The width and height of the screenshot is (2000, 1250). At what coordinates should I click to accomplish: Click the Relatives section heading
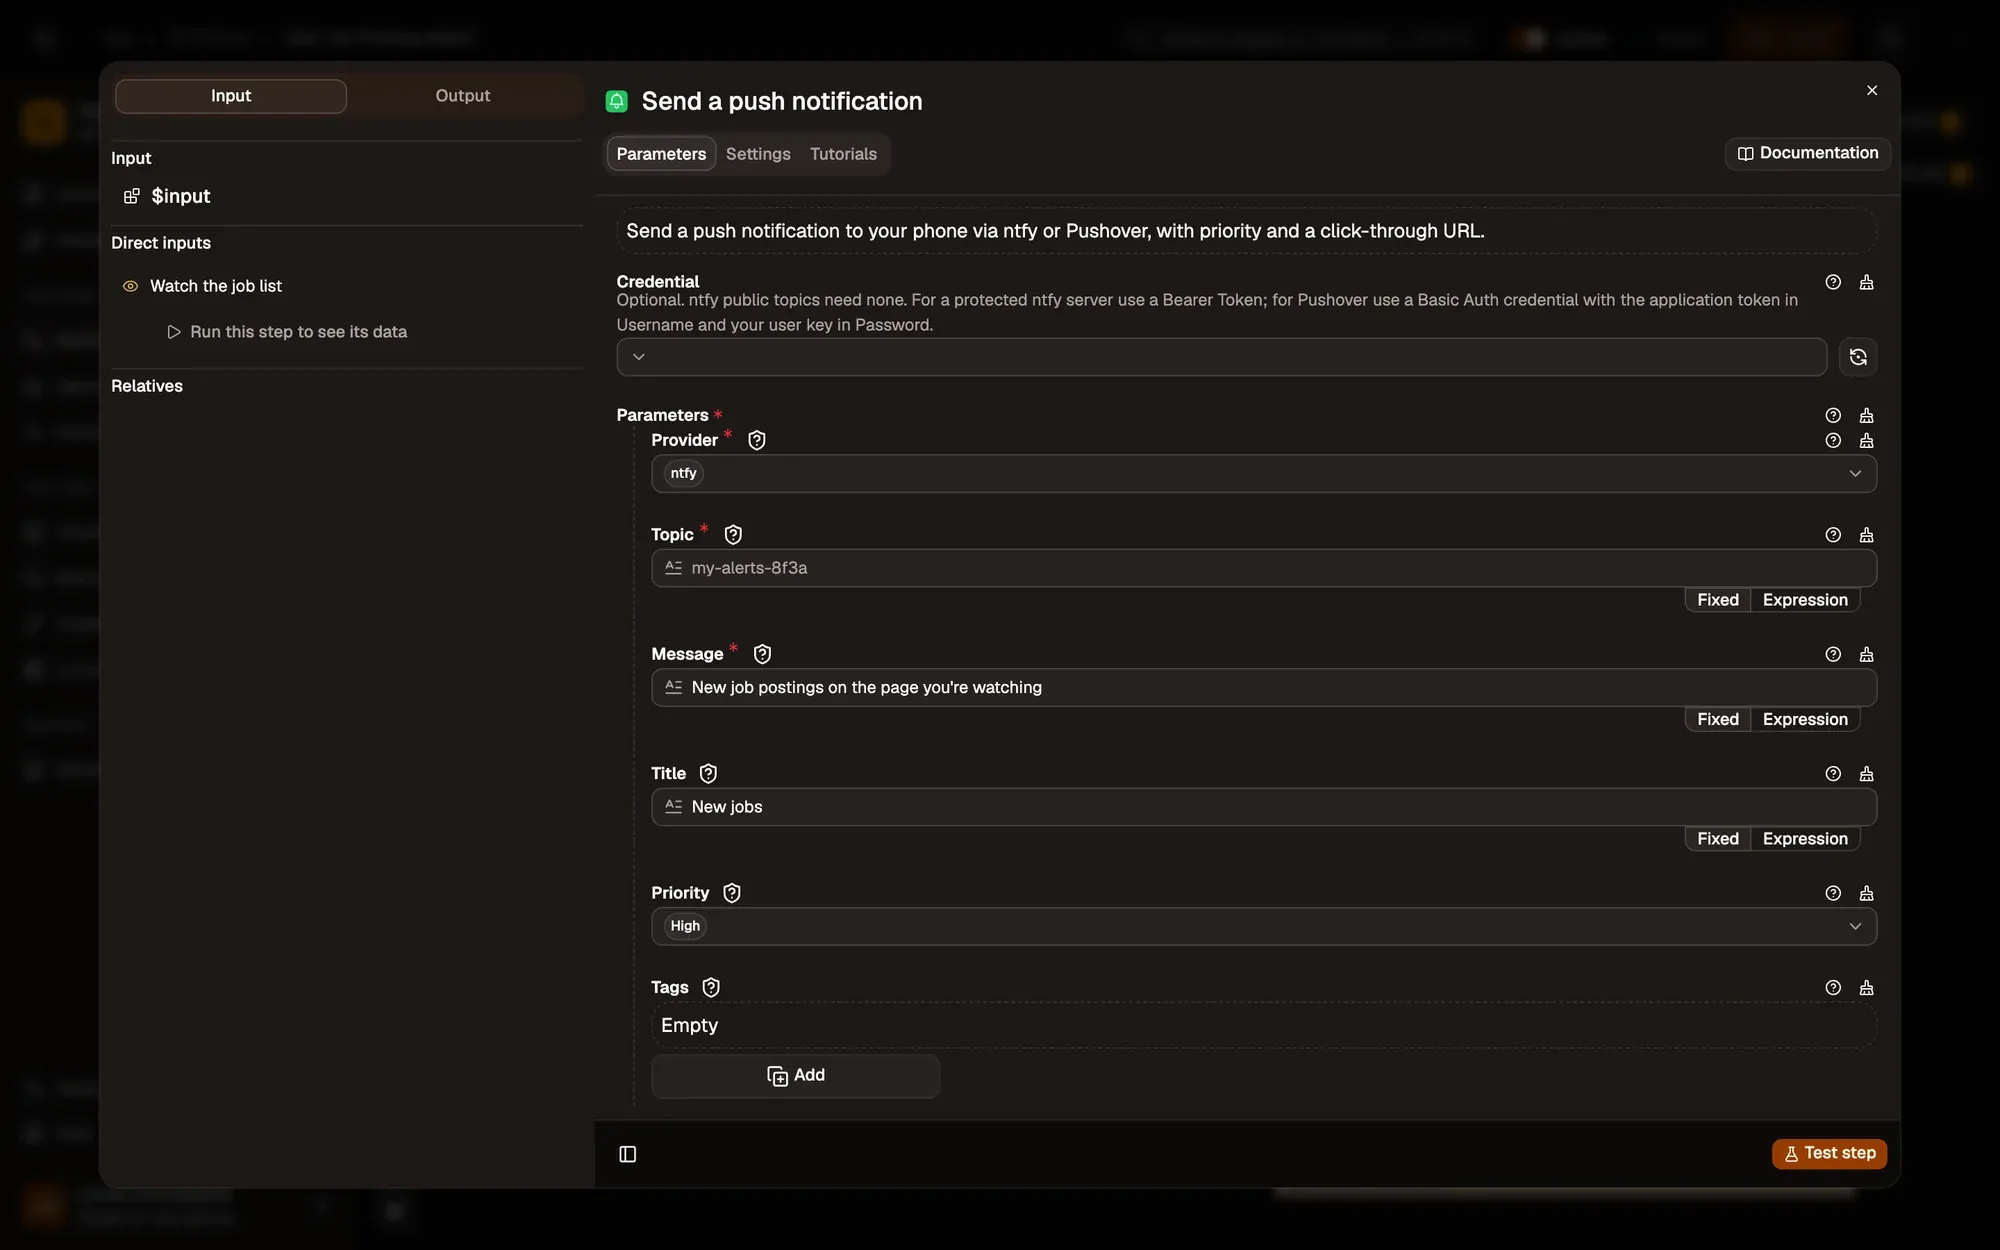(x=147, y=386)
